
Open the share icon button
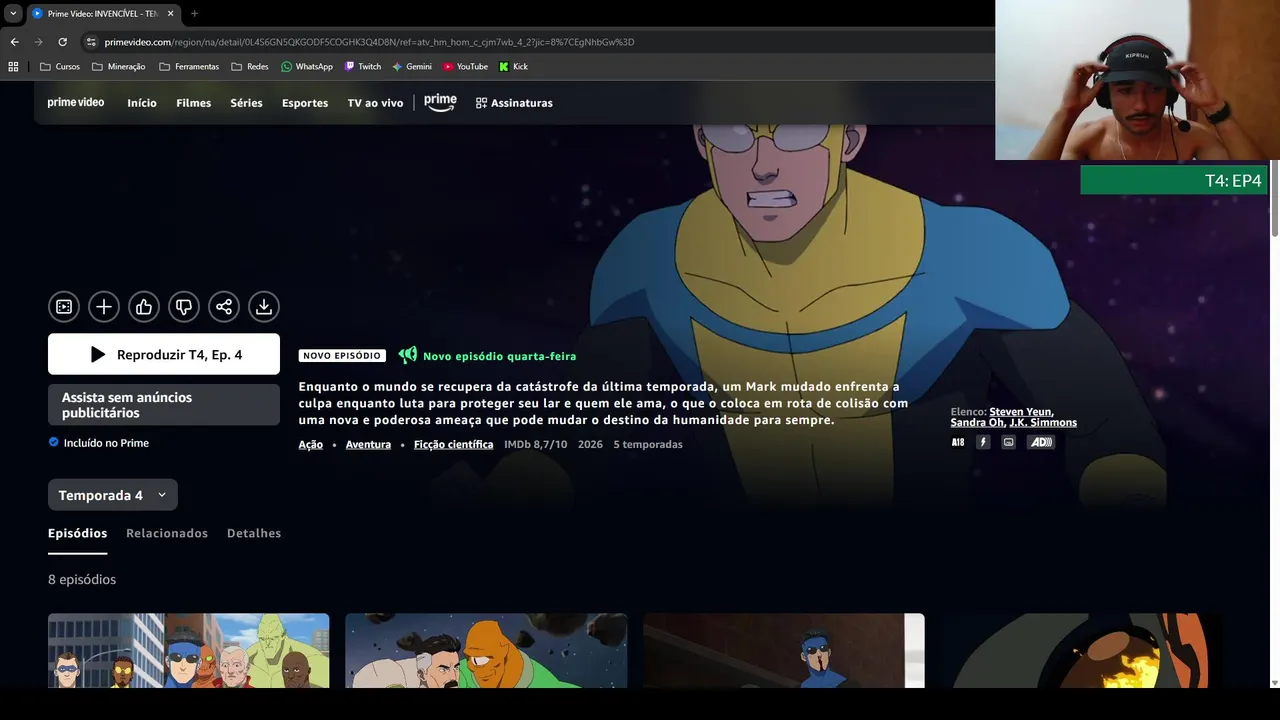(x=224, y=307)
